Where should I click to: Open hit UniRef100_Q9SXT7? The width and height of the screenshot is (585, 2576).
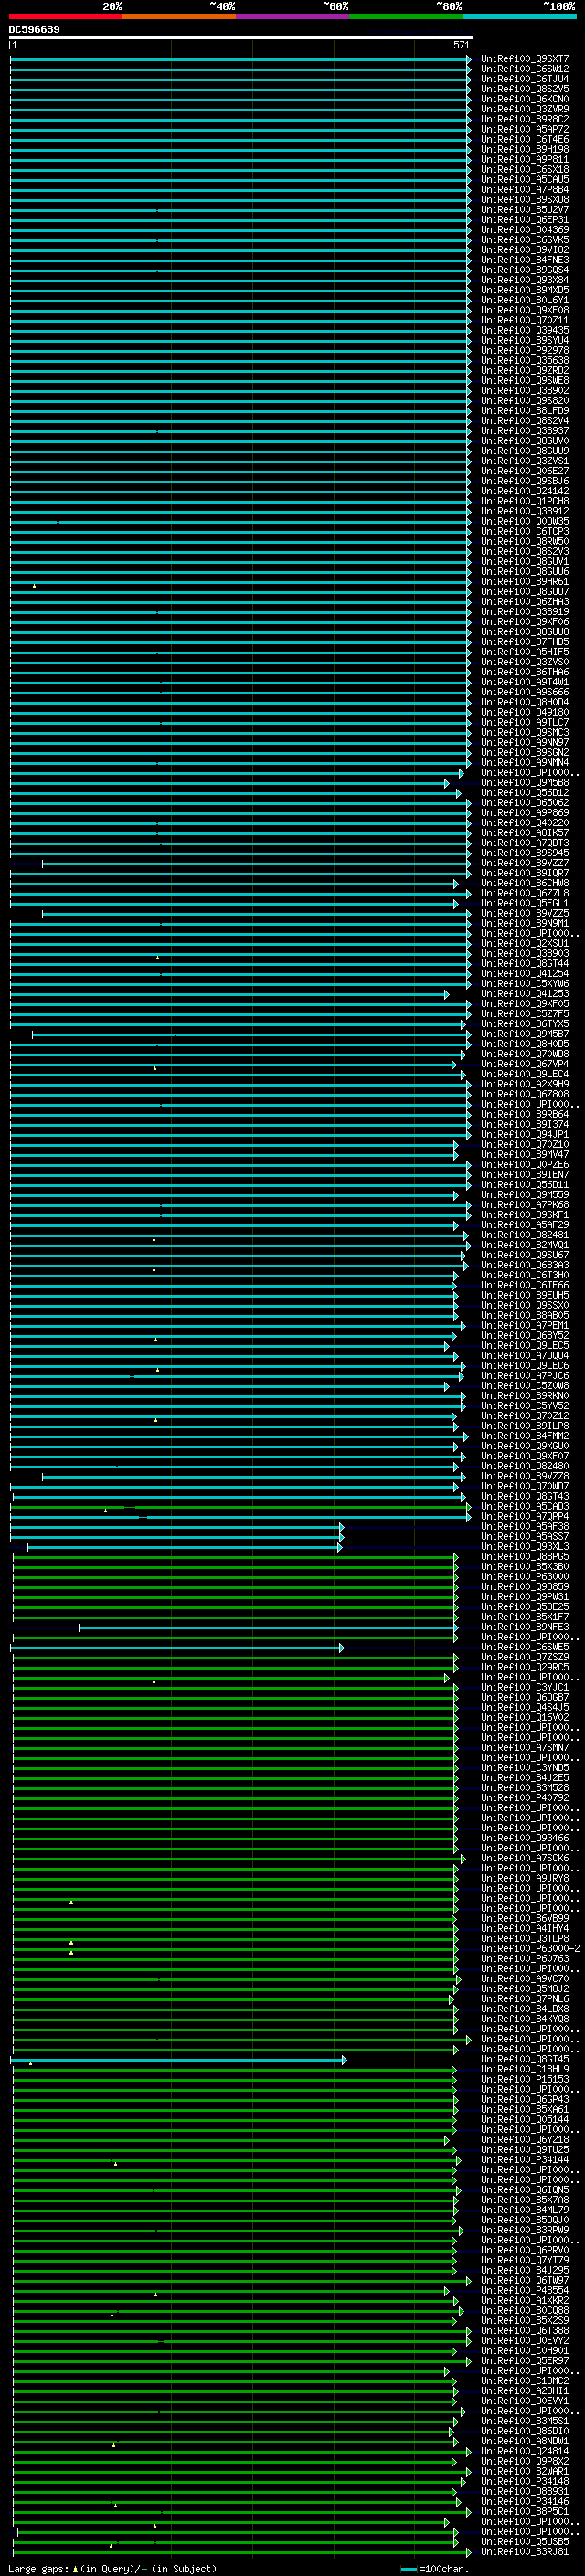(525, 59)
